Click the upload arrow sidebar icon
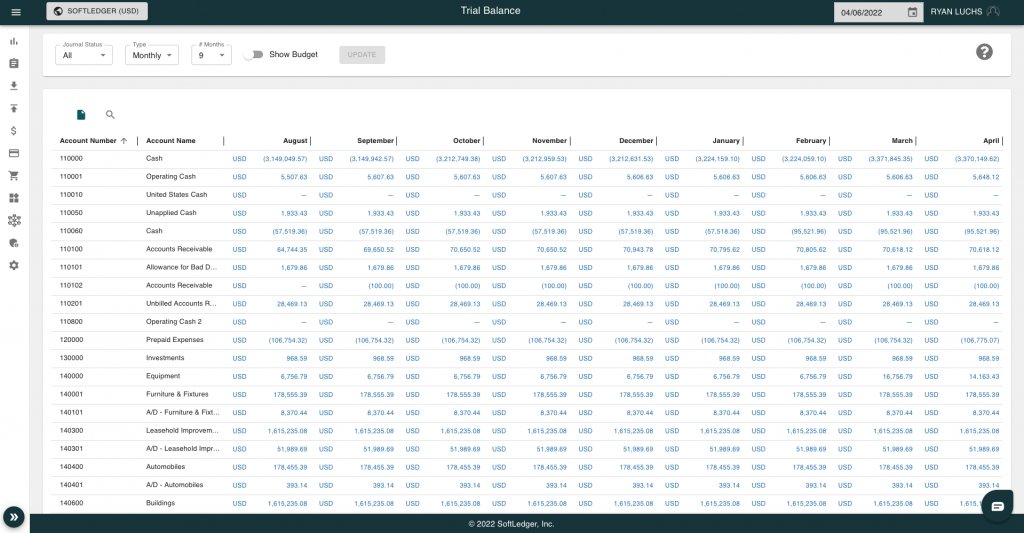Viewport: 1024px width, 533px height. click(14, 108)
